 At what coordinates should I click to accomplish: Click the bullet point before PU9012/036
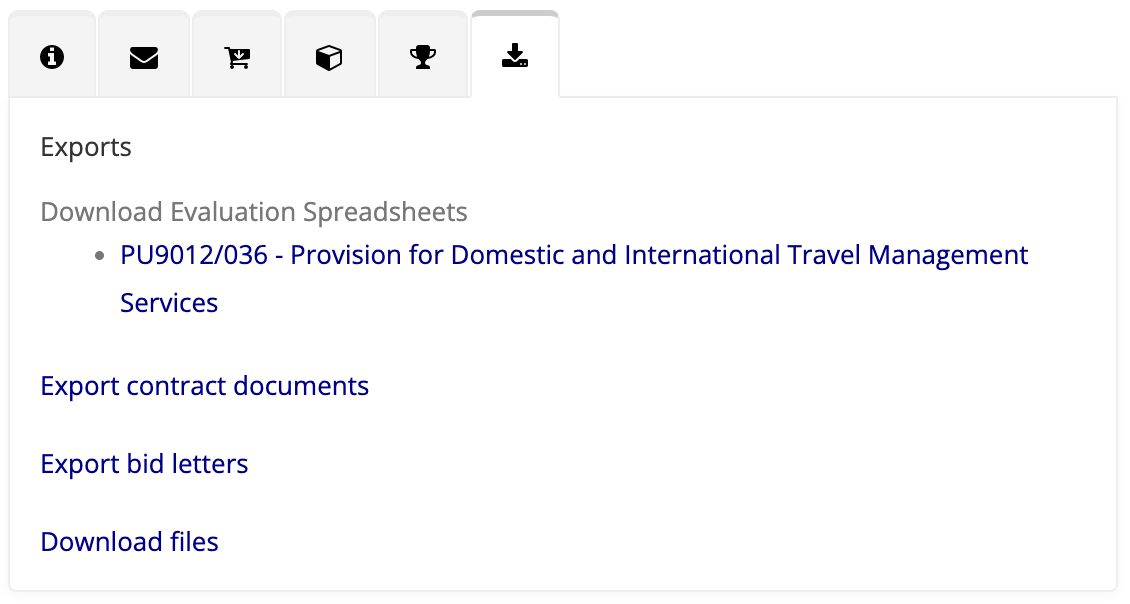point(99,257)
